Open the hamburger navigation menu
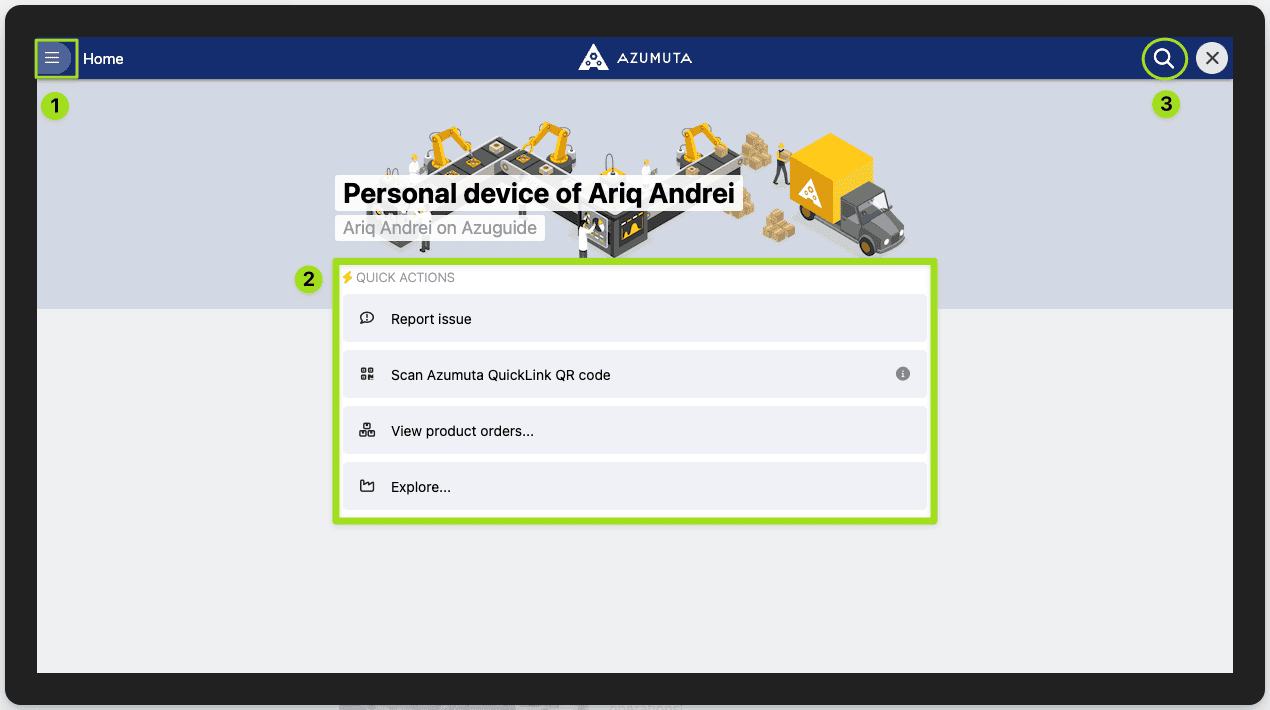 (x=53, y=59)
